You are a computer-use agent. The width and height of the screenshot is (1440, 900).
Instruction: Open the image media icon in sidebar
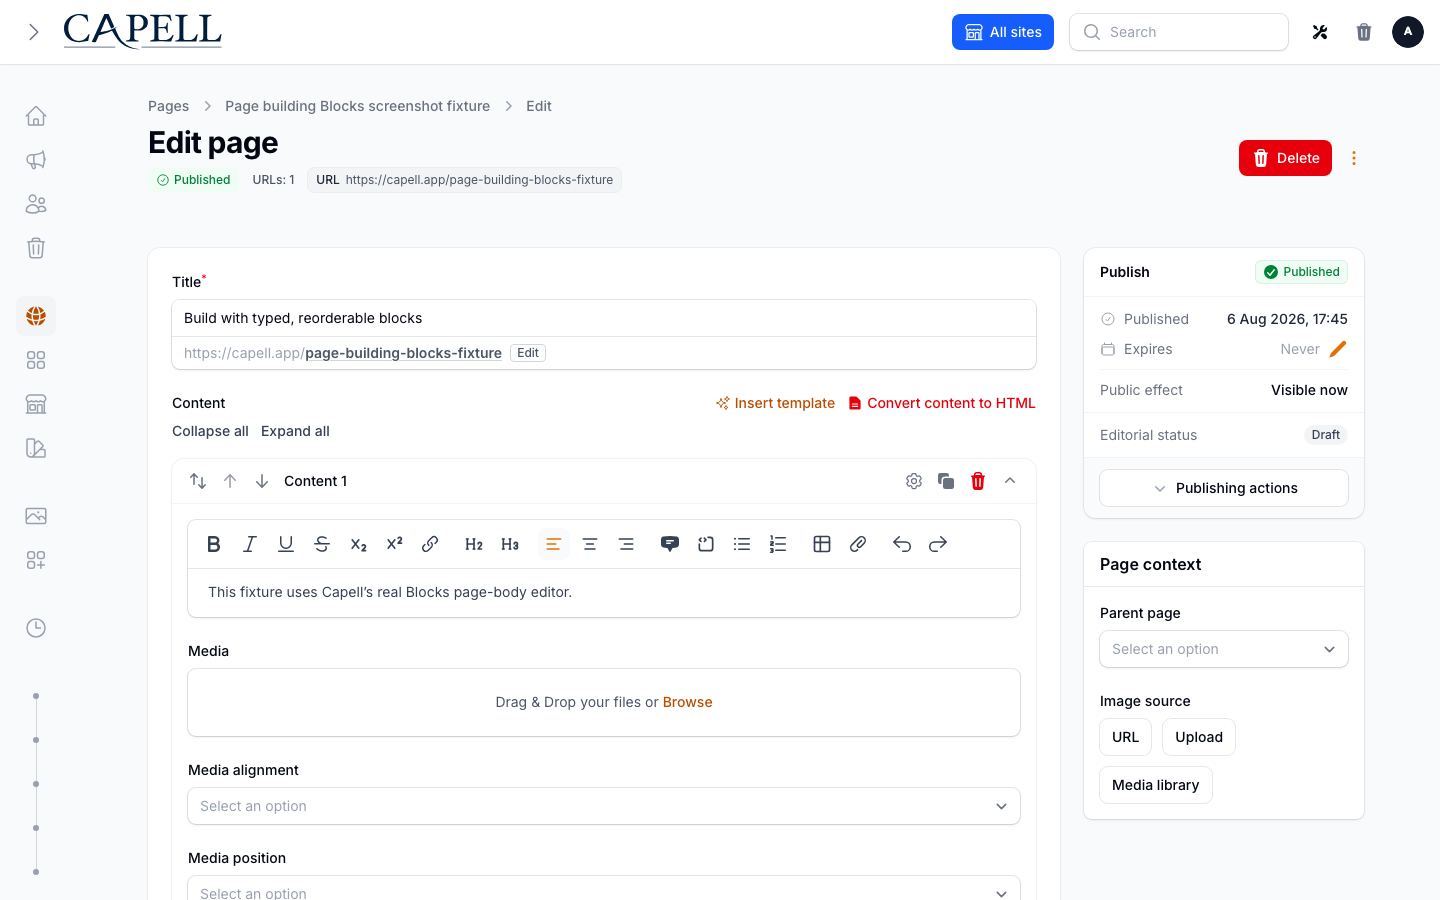[x=36, y=516]
